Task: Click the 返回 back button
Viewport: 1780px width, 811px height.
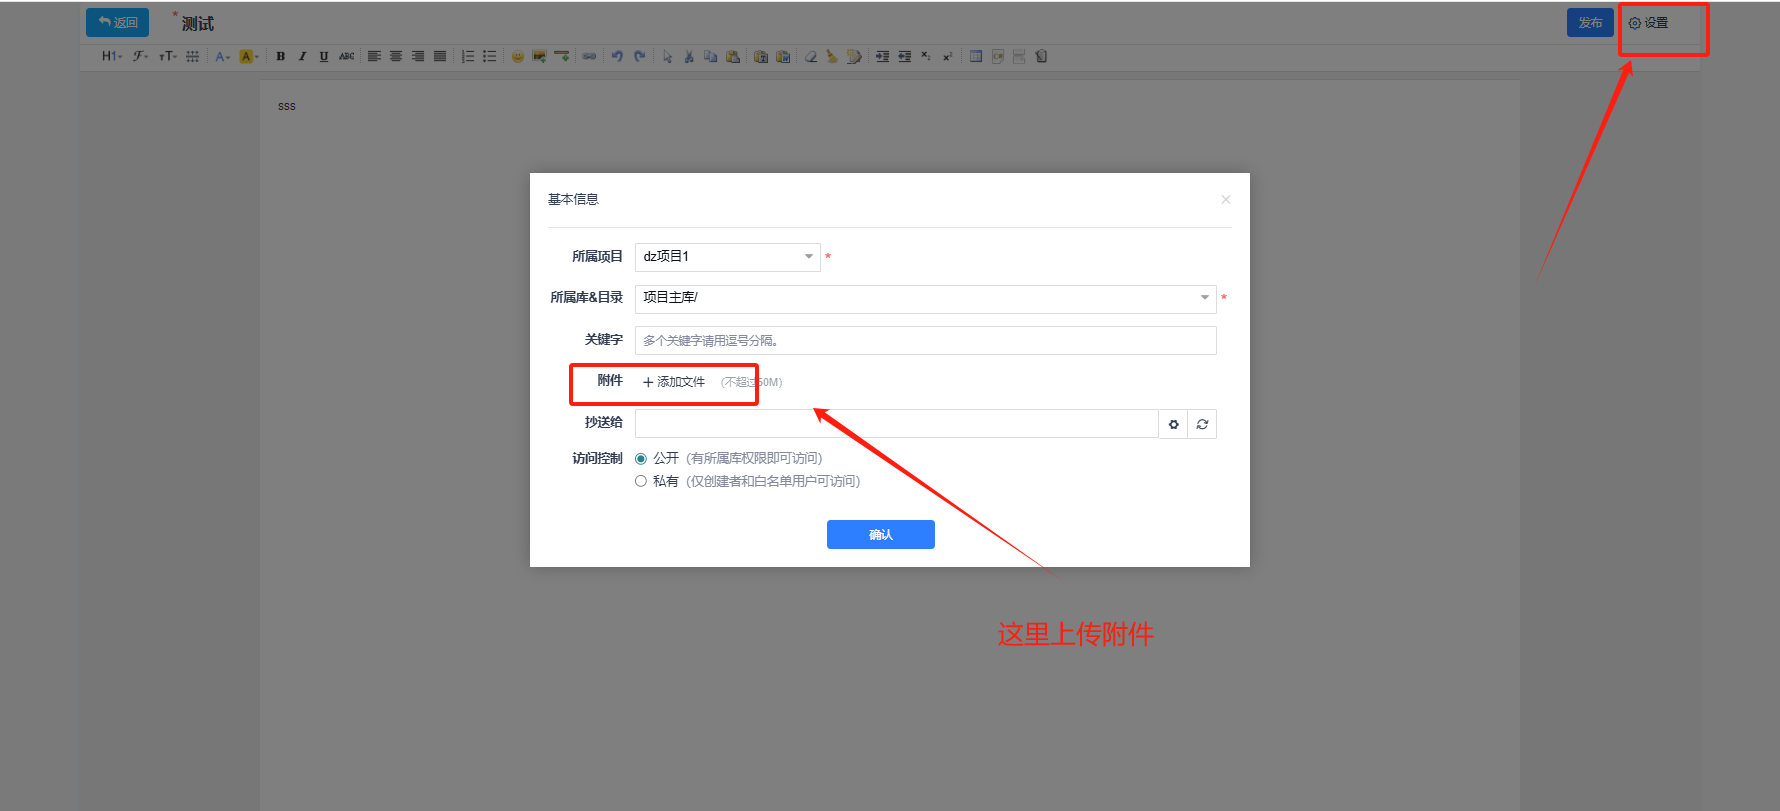Action: [x=118, y=23]
